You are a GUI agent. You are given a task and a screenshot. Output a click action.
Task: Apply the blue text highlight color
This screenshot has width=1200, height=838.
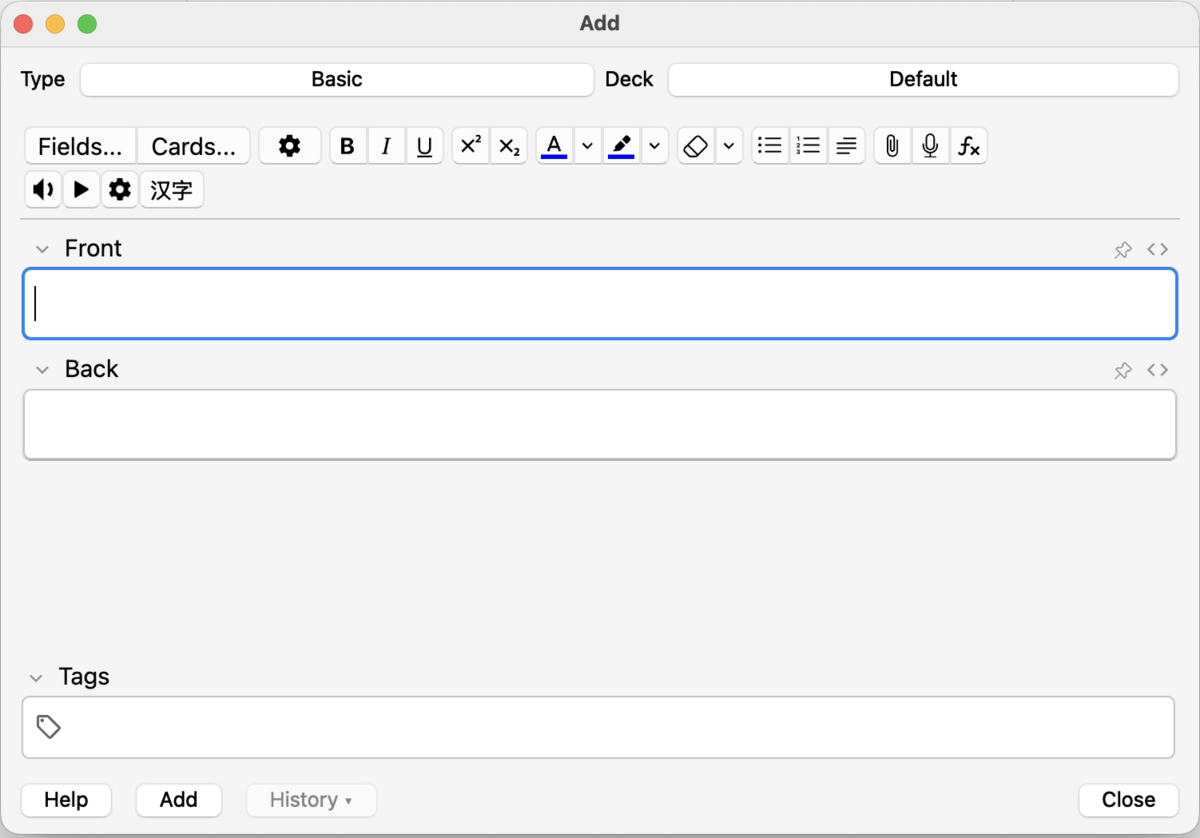[x=621, y=146]
